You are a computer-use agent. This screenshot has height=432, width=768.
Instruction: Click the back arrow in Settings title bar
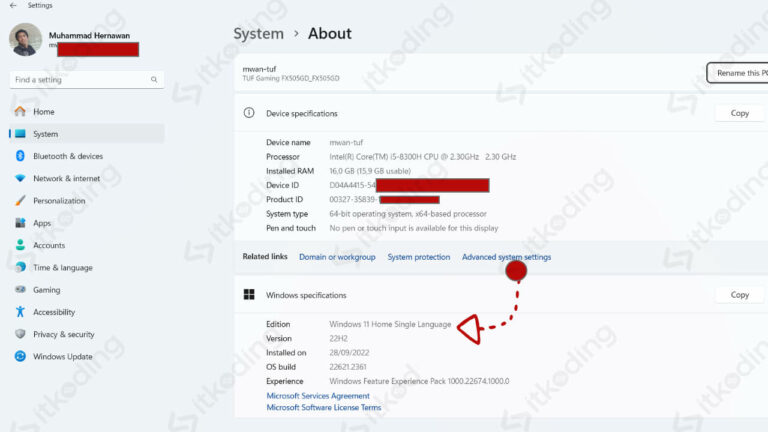[12, 6]
